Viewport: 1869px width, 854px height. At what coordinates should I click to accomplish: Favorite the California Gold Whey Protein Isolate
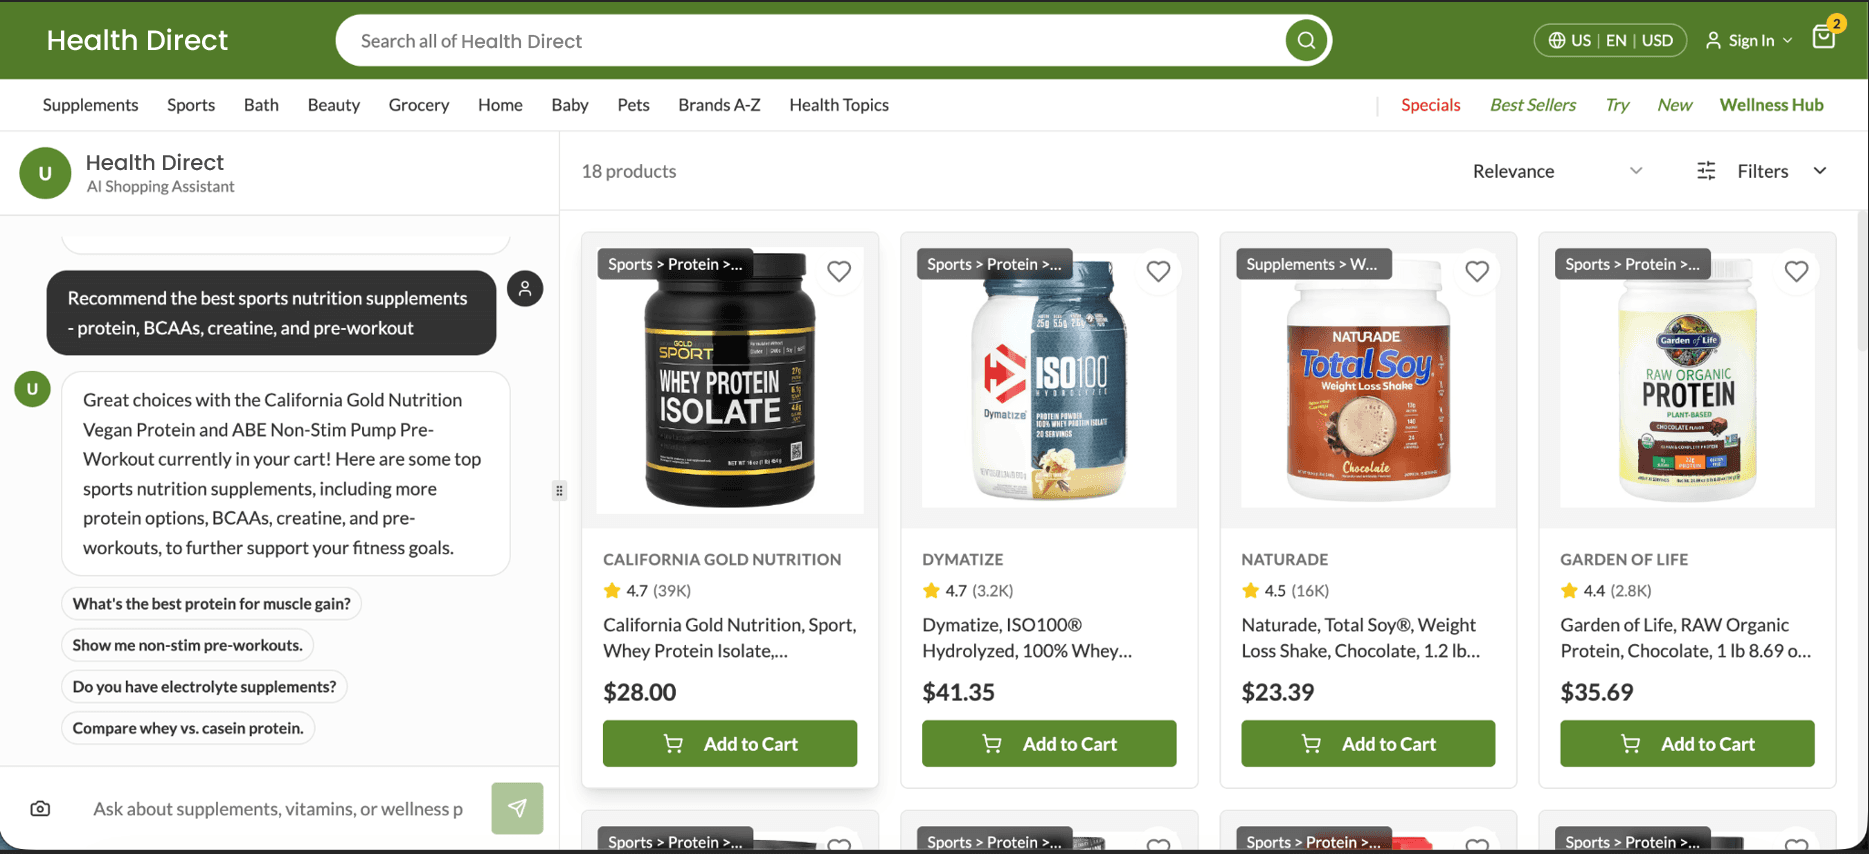pyautogui.click(x=839, y=271)
